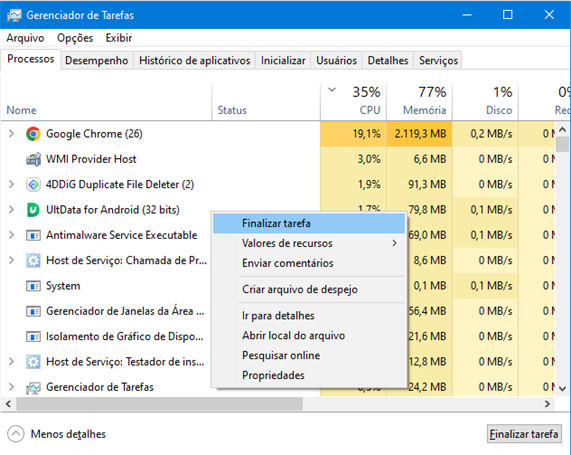This screenshot has height=455, width=571.
Task: Click the vertical scrollbar down arrow
Action: click(x=562, y=388)
